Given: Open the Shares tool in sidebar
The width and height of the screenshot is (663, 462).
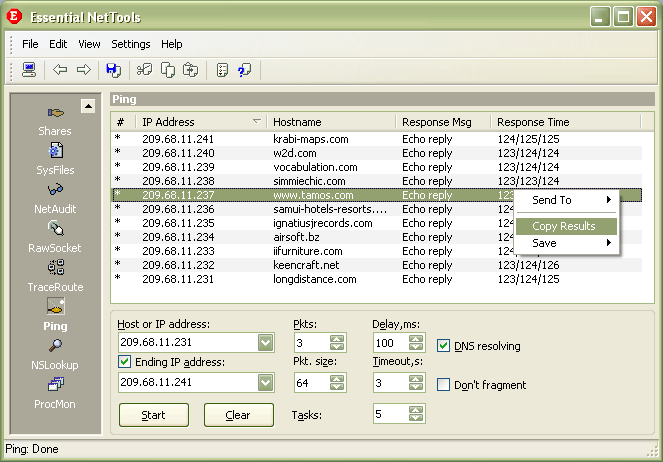Looking at the screenshot, I should [x=55, y=113].
